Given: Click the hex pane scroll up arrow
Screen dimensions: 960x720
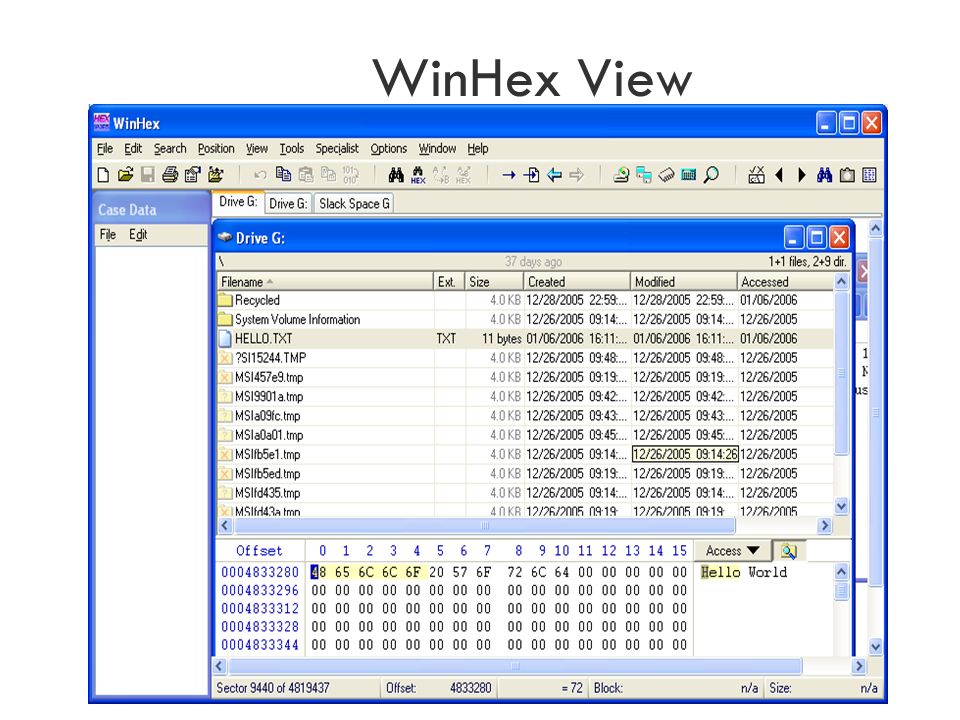Looking at the screenshot, I should [x=841, y=572].
